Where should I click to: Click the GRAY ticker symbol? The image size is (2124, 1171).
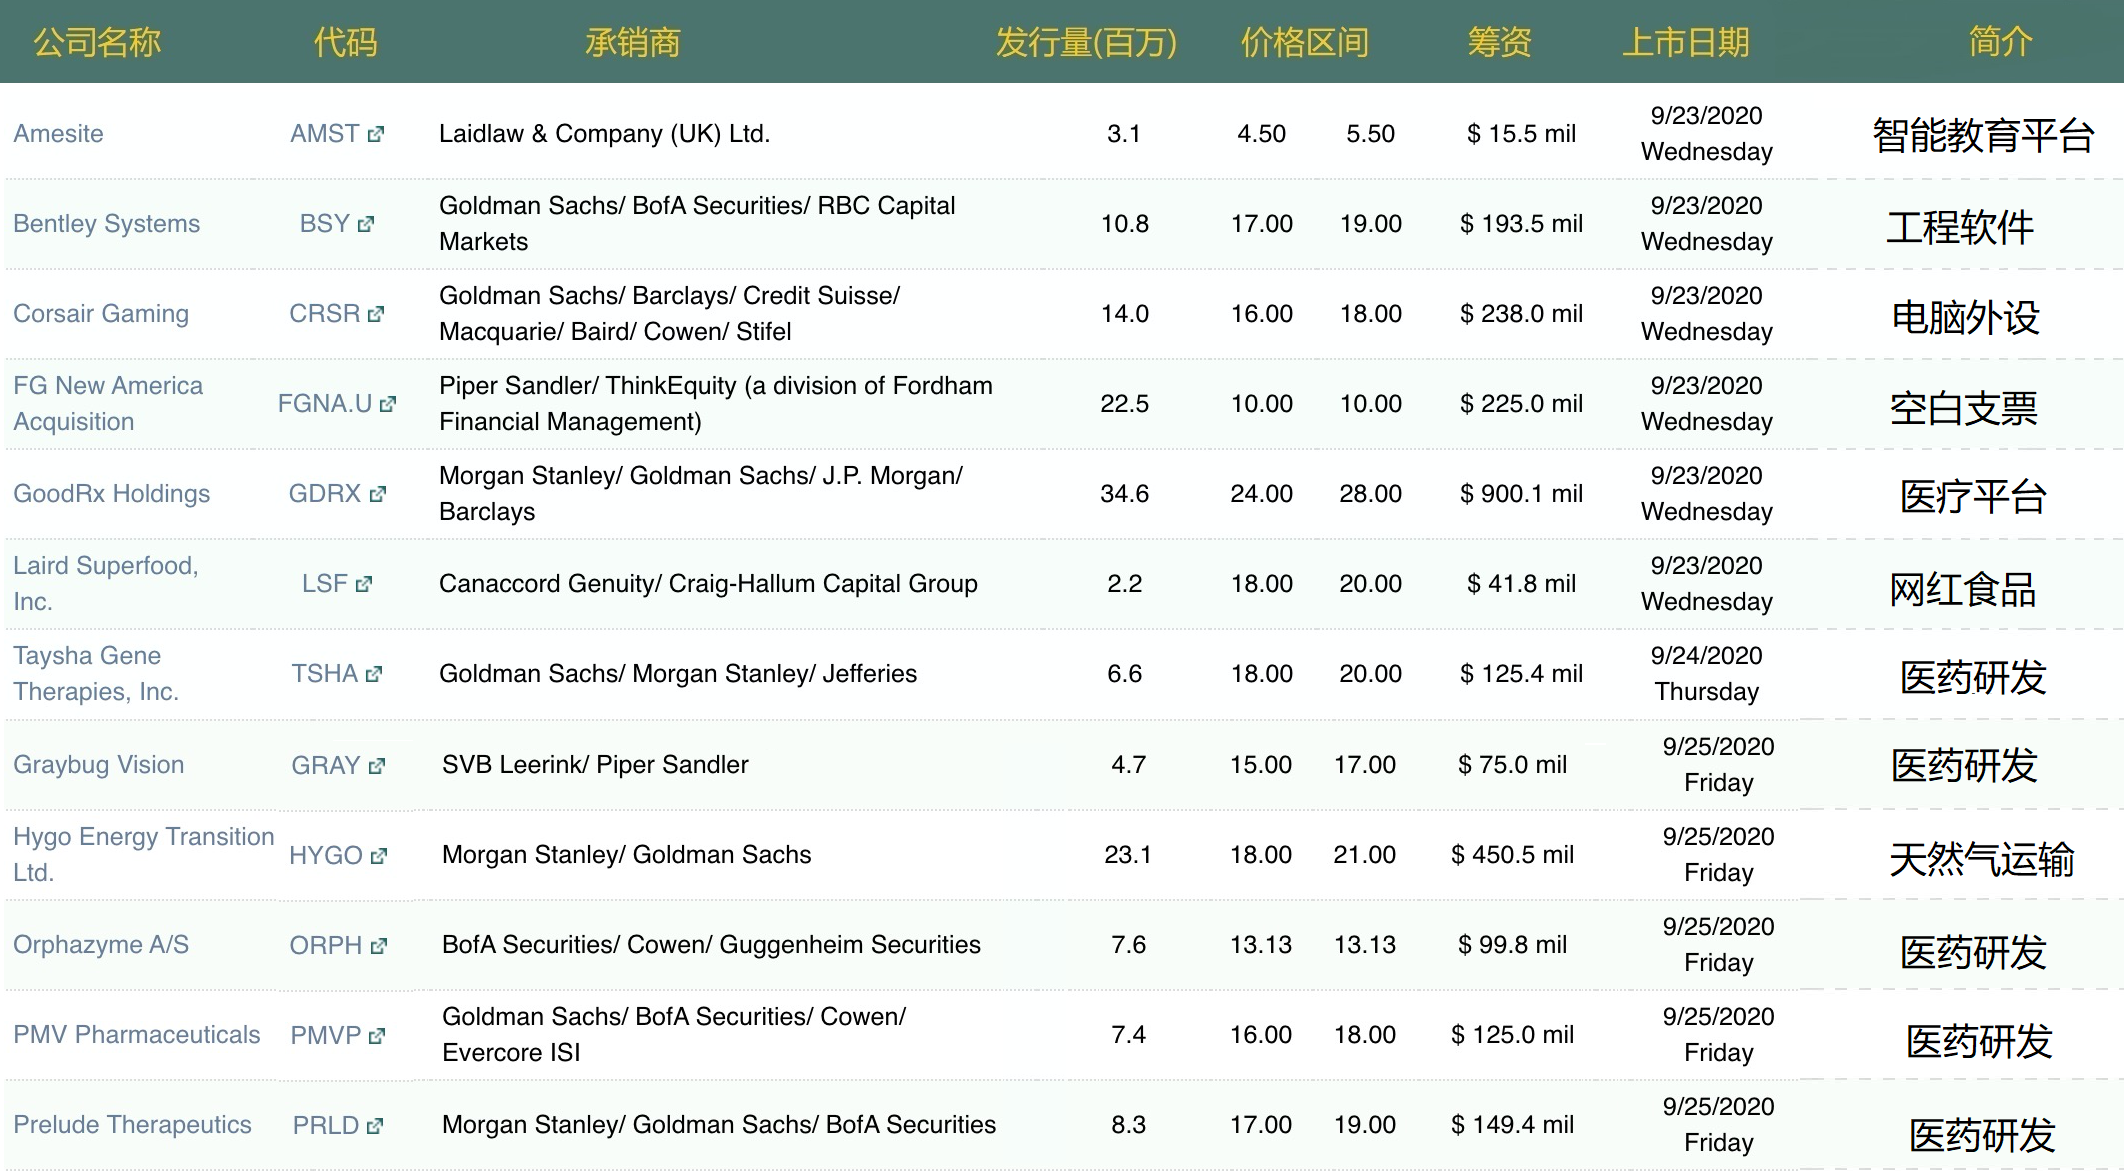coord(326,765)
